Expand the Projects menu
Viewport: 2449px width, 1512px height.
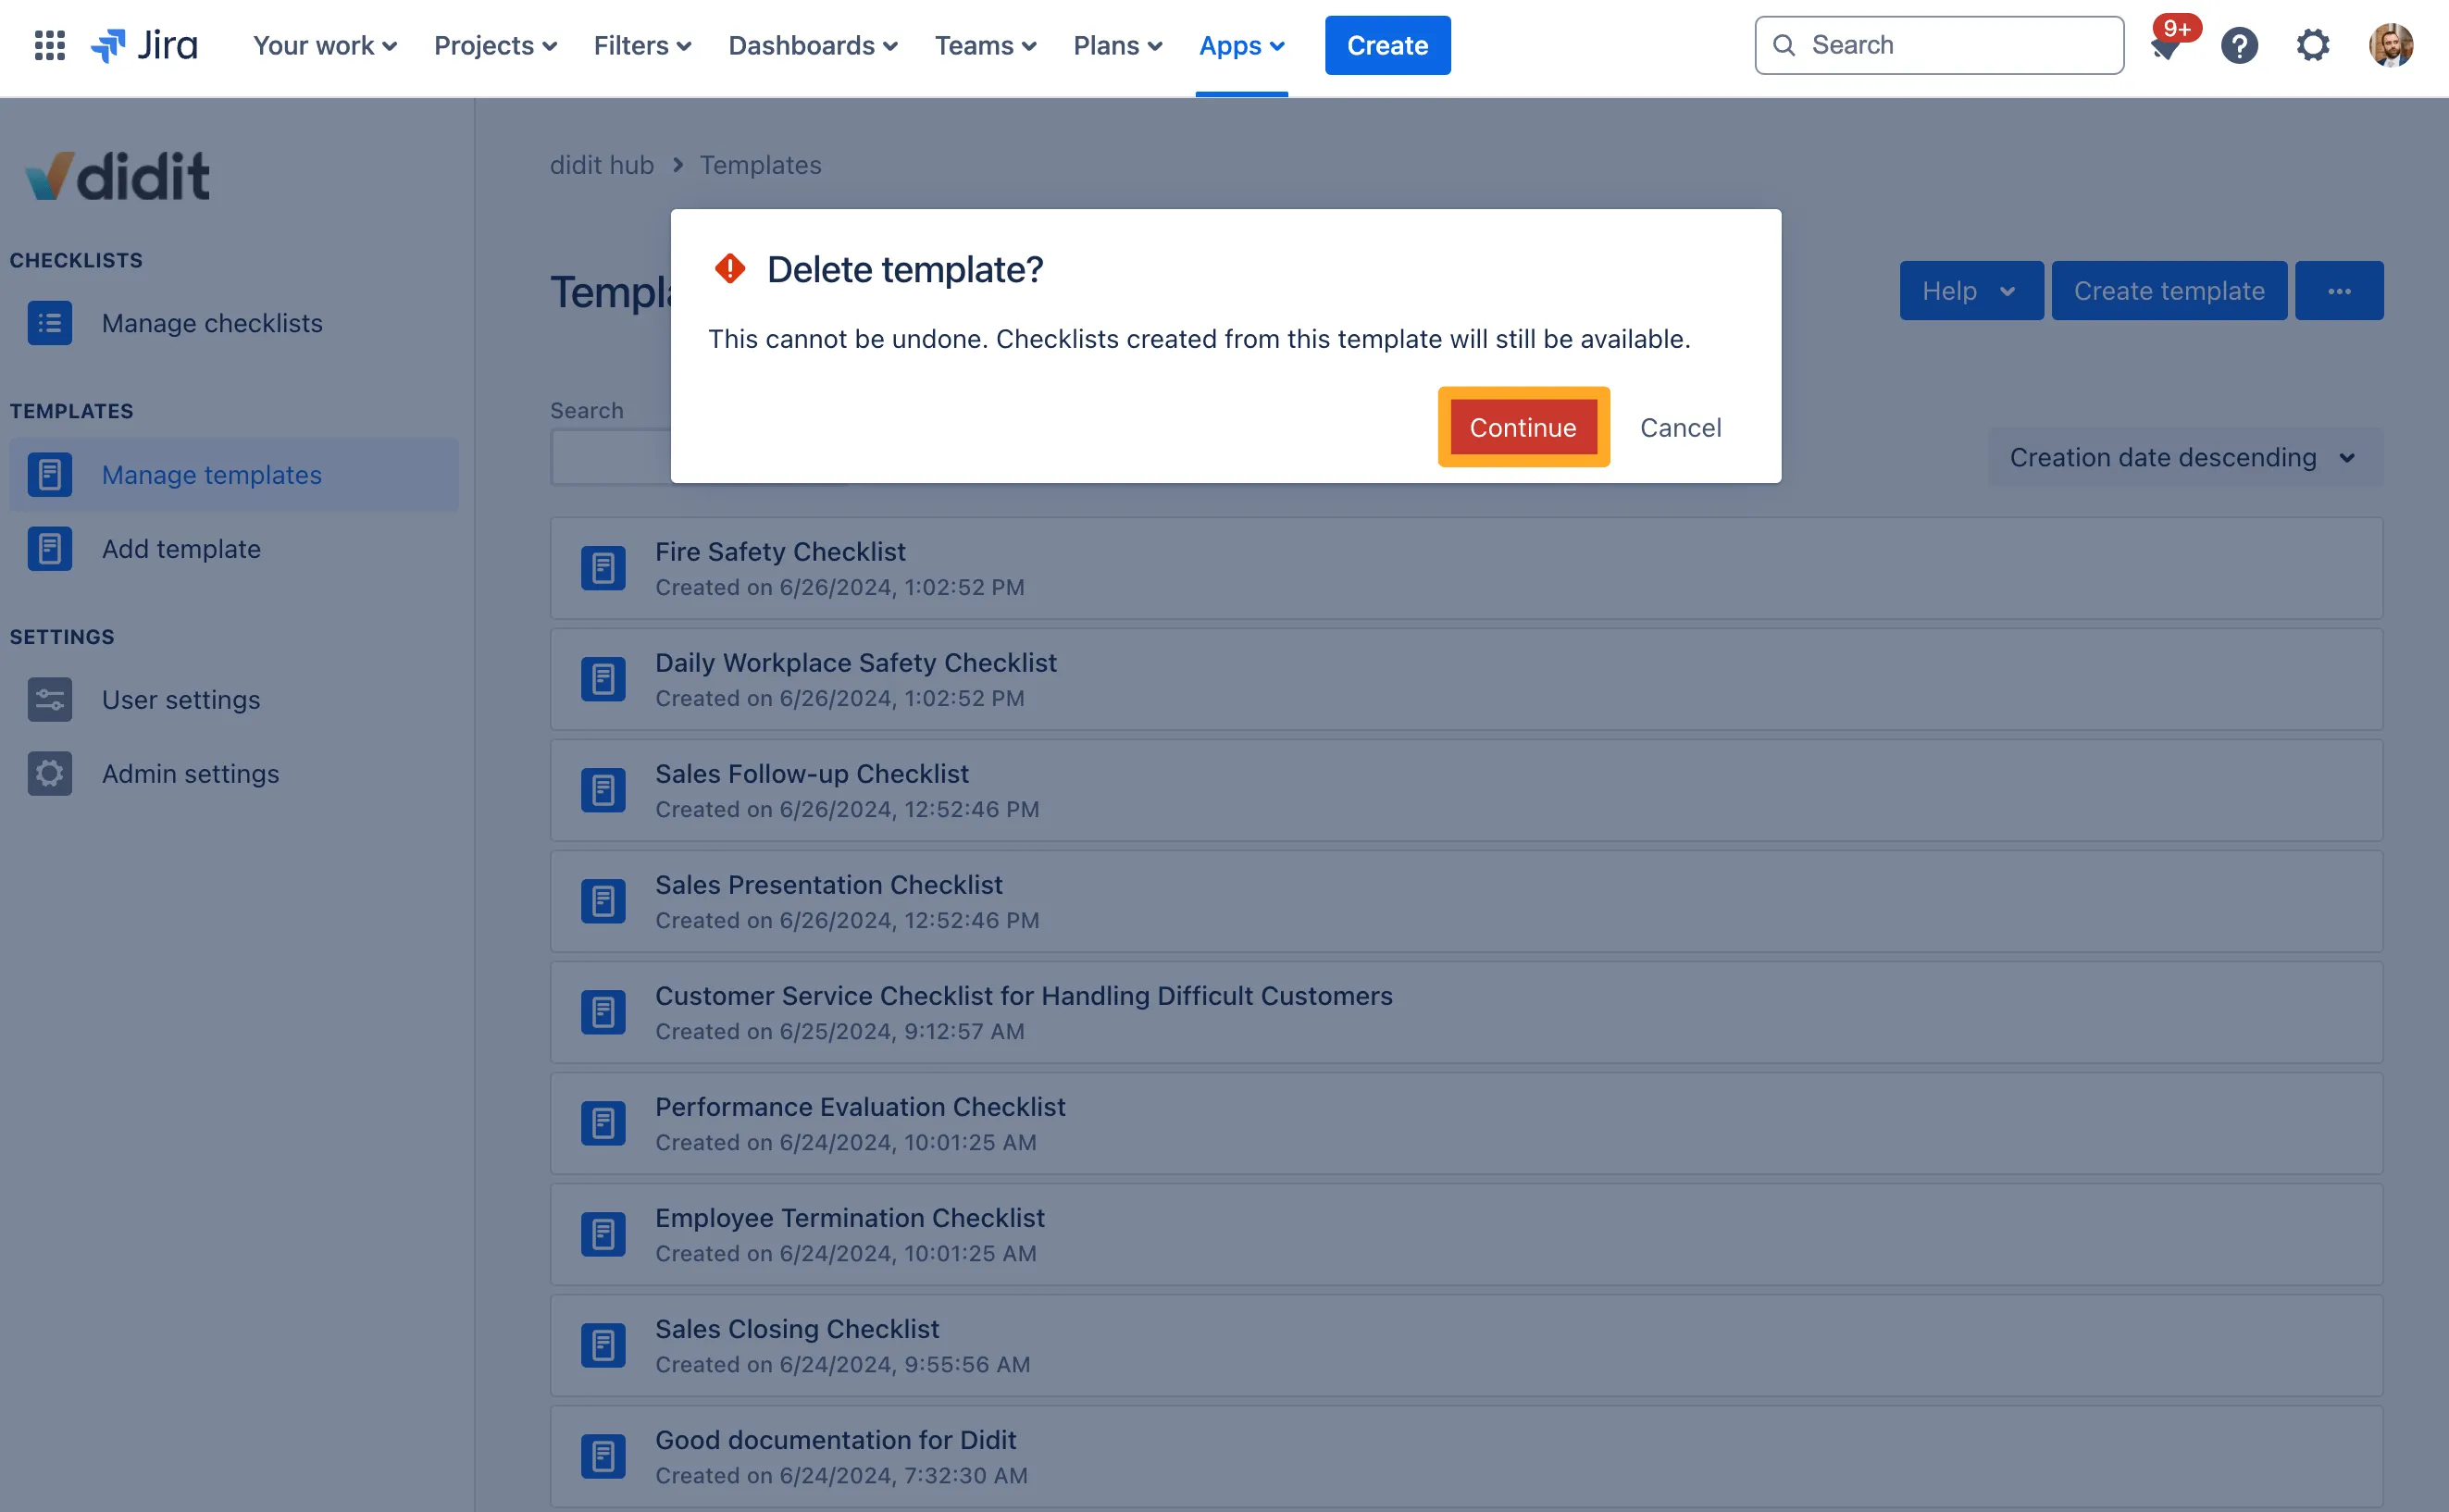pyautogui.click(x=495, y=45)
